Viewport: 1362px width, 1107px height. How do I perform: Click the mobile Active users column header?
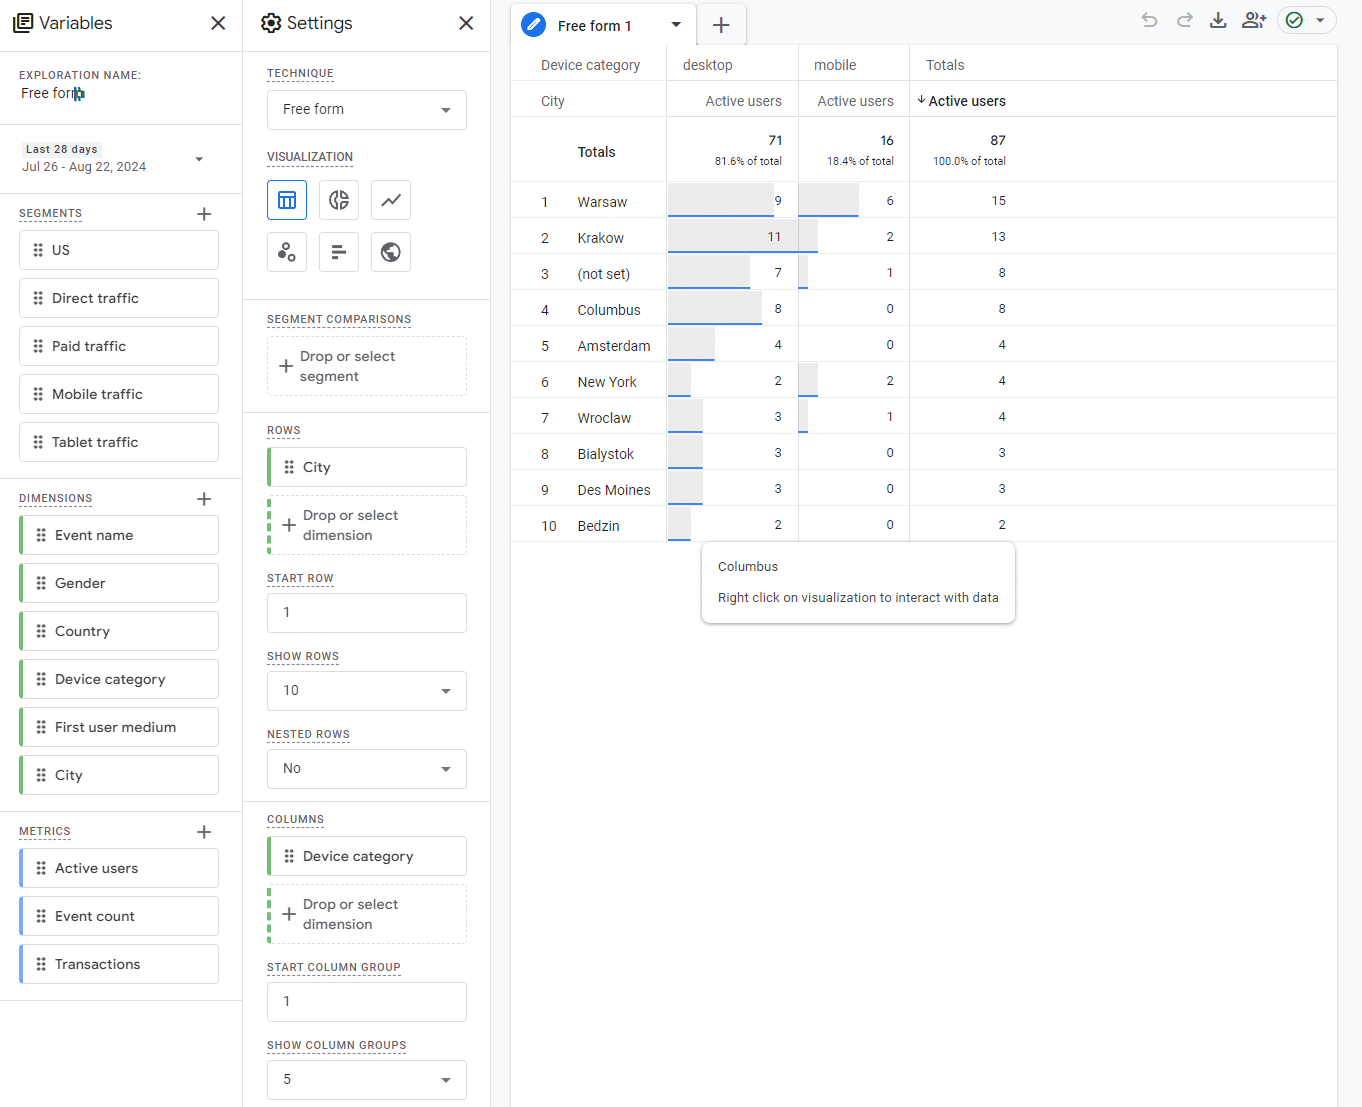(x=855, y=101)
